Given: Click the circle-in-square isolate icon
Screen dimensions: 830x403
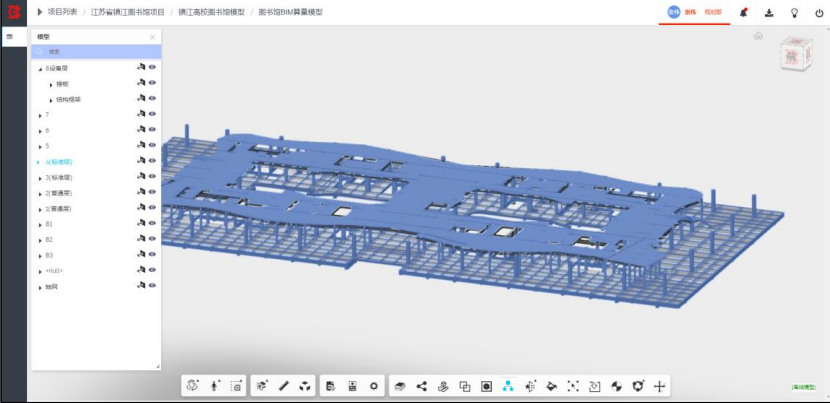Looking at the screenshot, I should pyautogui.click(x=486, y=387).
